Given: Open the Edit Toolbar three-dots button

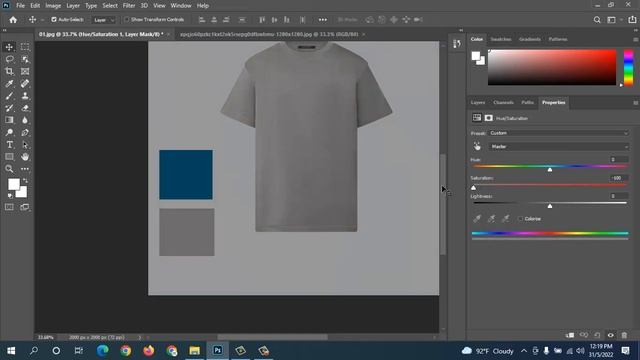Looking at the screenshot, I should point(25,169).
